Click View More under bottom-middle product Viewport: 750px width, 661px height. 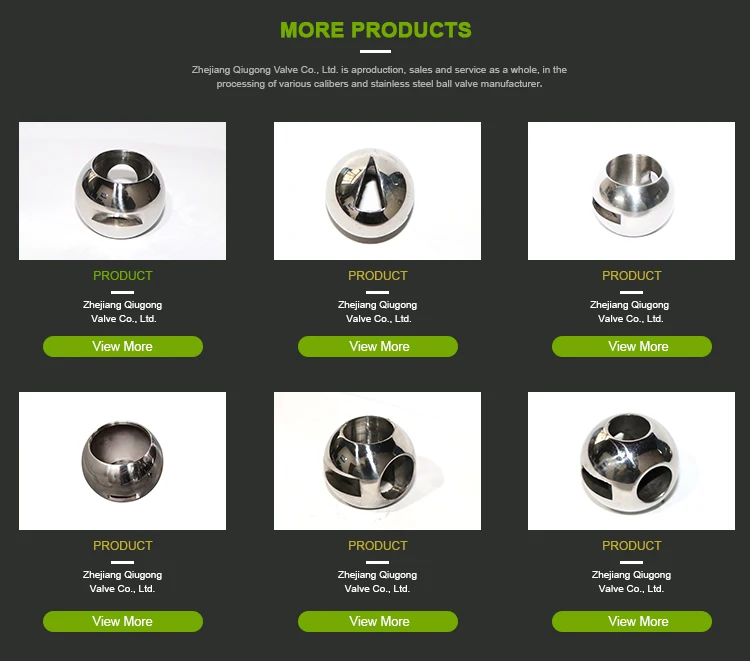[378, 621]
